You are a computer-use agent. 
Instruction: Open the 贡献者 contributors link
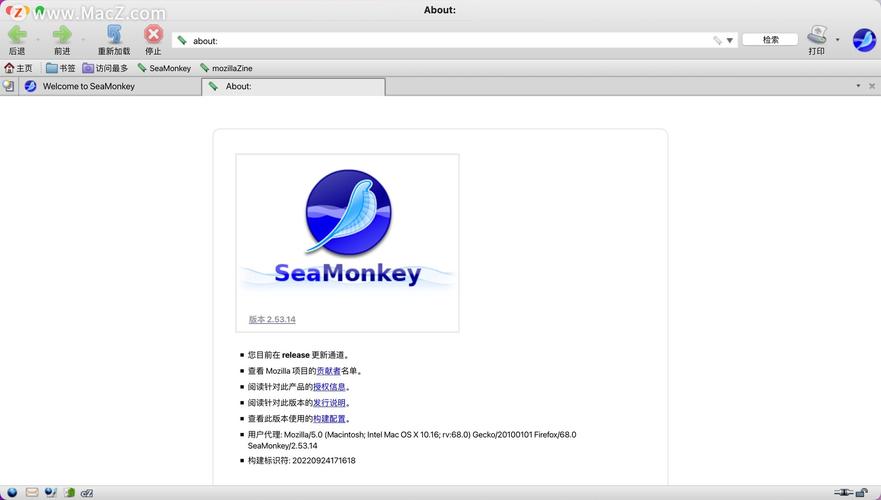point(329,371)
